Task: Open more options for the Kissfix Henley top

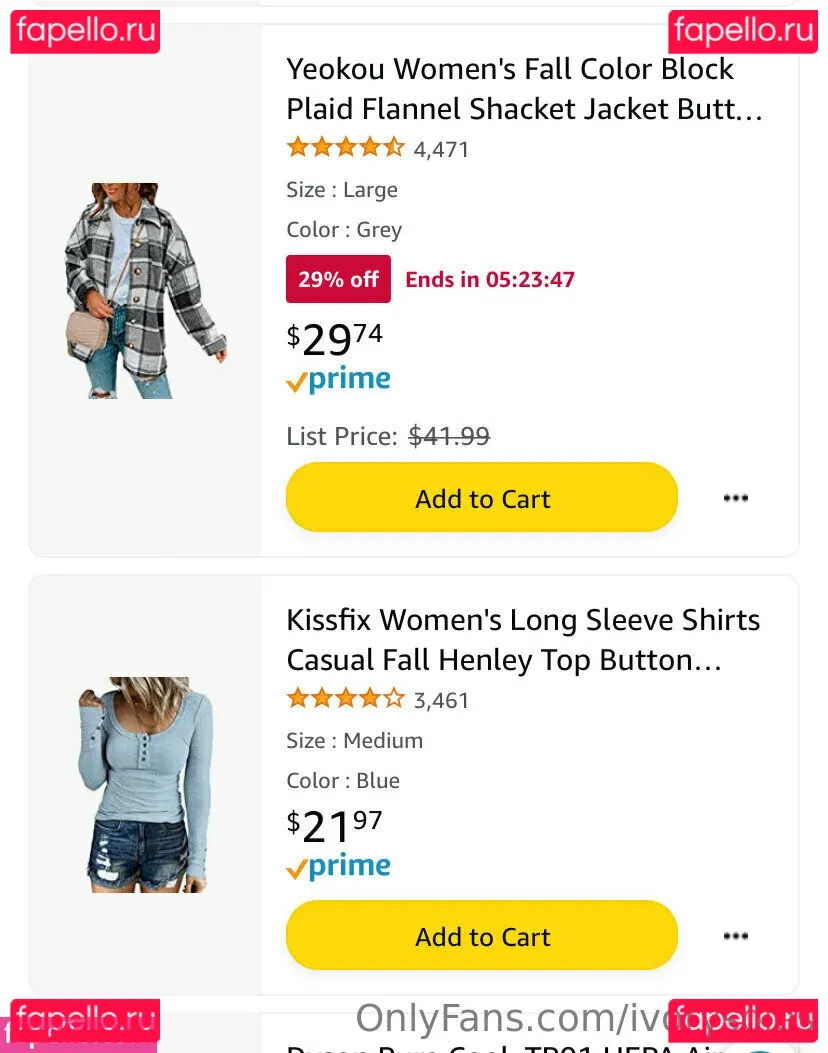Action: [x=736, y=936]
